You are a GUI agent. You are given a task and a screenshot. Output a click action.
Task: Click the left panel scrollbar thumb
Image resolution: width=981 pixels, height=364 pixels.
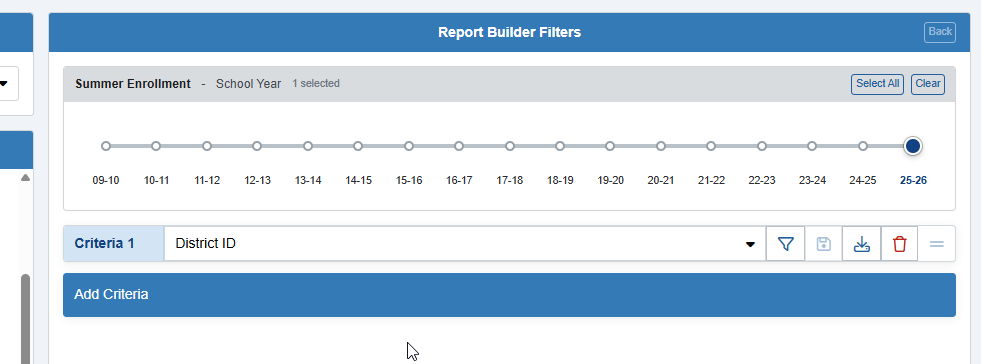25,319
